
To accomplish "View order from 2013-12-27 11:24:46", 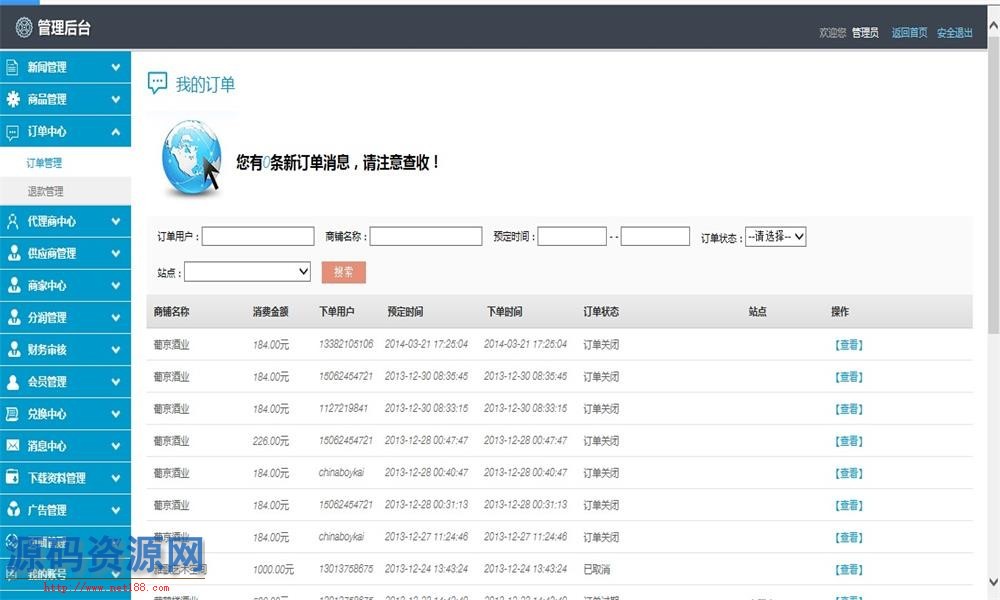I will pyautogui.click(x=849, y=538).
